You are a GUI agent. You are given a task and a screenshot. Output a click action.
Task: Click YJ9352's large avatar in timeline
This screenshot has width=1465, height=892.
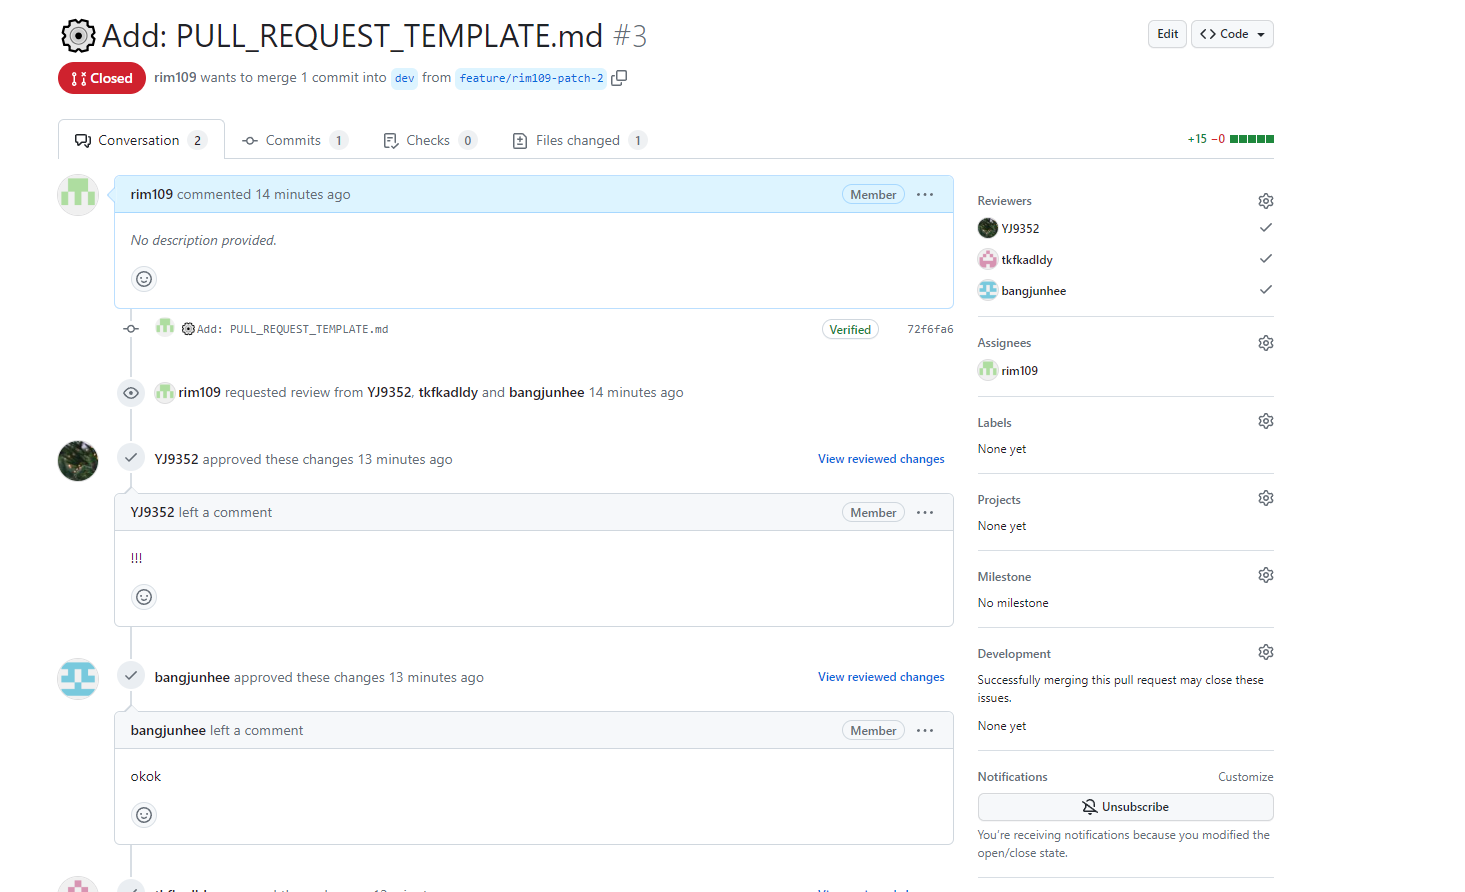tap(78, 461)
